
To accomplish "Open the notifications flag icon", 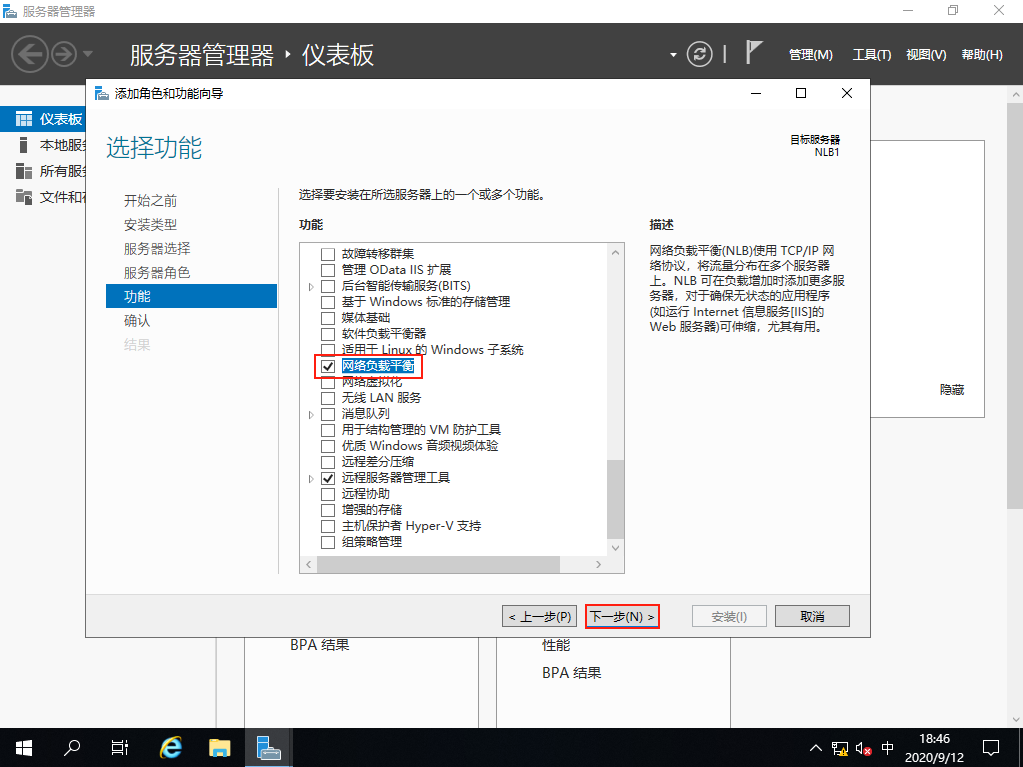I will [x=754, y=52].
